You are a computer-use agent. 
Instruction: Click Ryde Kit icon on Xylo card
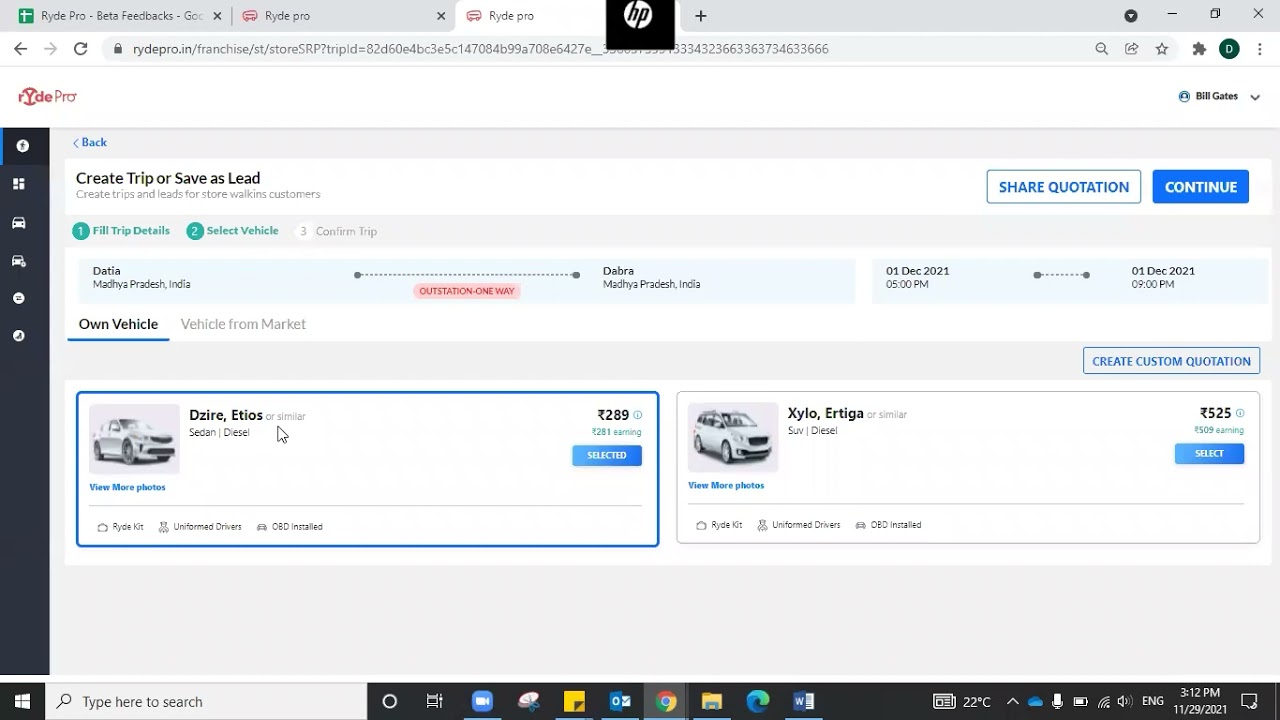click(x=701, y=525)
